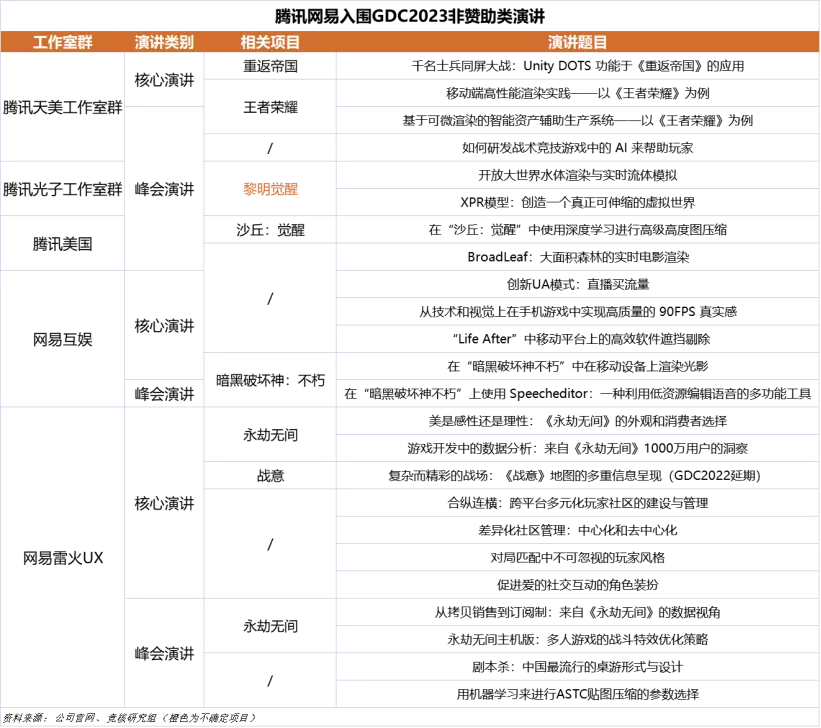Select the talk XPR模型：创造一个真正可伸缩的虚拟世界
This screenshot has width=821, height=728.
(578, 203)
